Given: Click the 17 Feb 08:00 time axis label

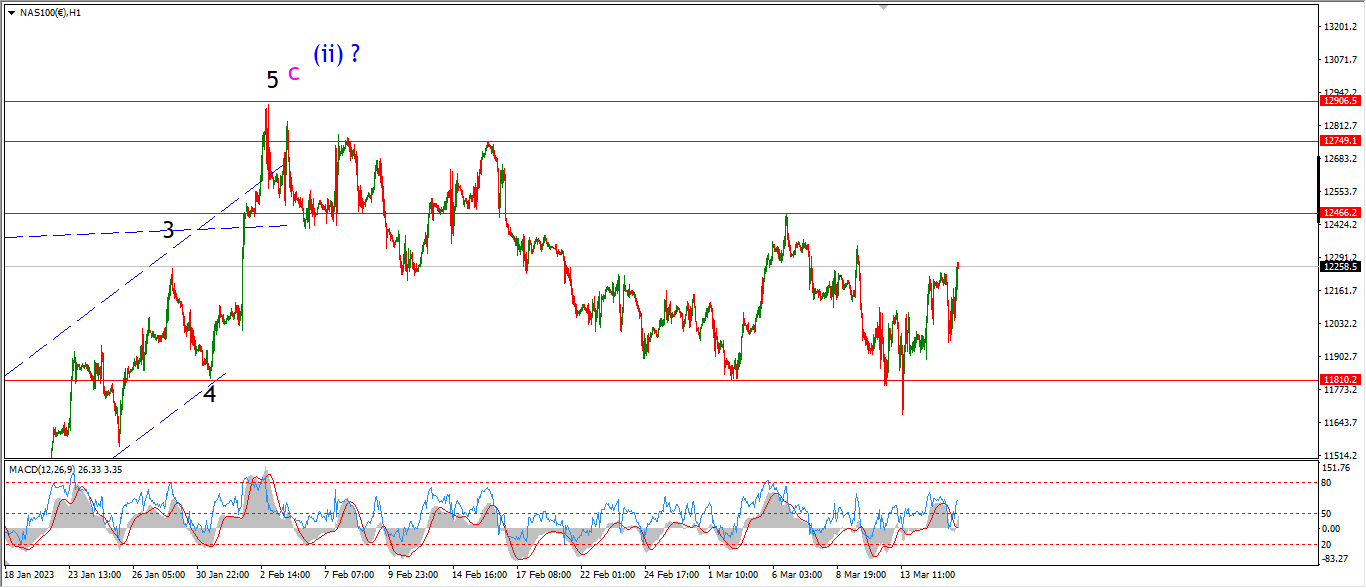Looking at the screenshot, I should [x=542, y=575].
